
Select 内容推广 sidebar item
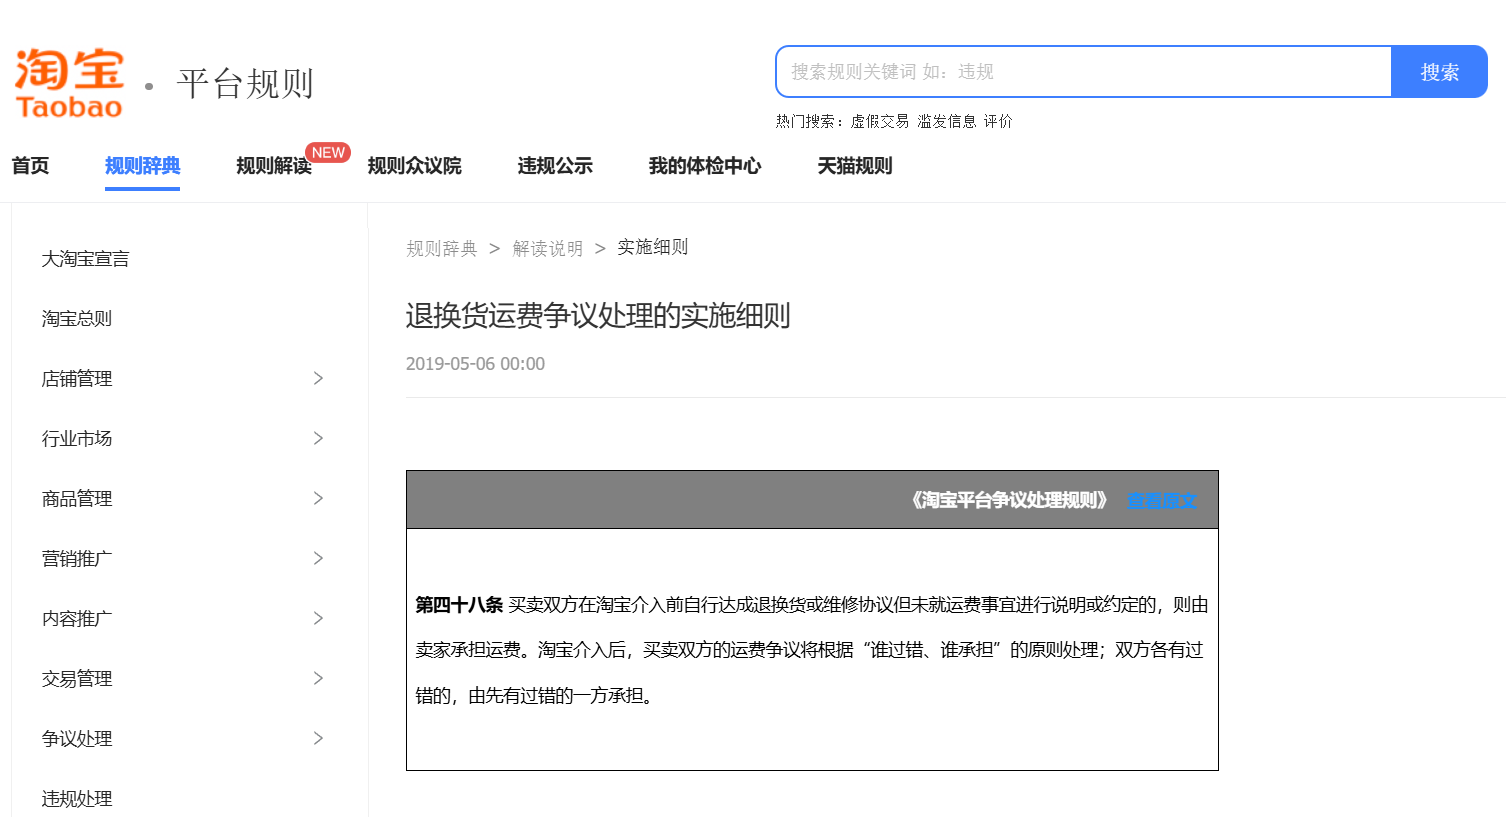(77, 619)
